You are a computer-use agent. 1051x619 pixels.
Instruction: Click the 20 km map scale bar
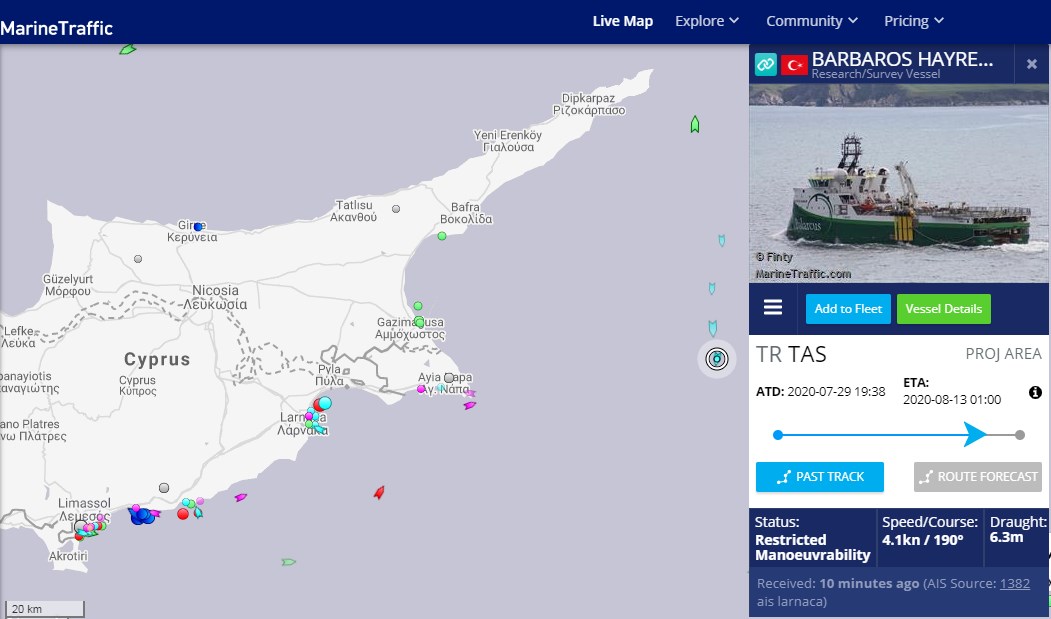[x=43, y=609]
